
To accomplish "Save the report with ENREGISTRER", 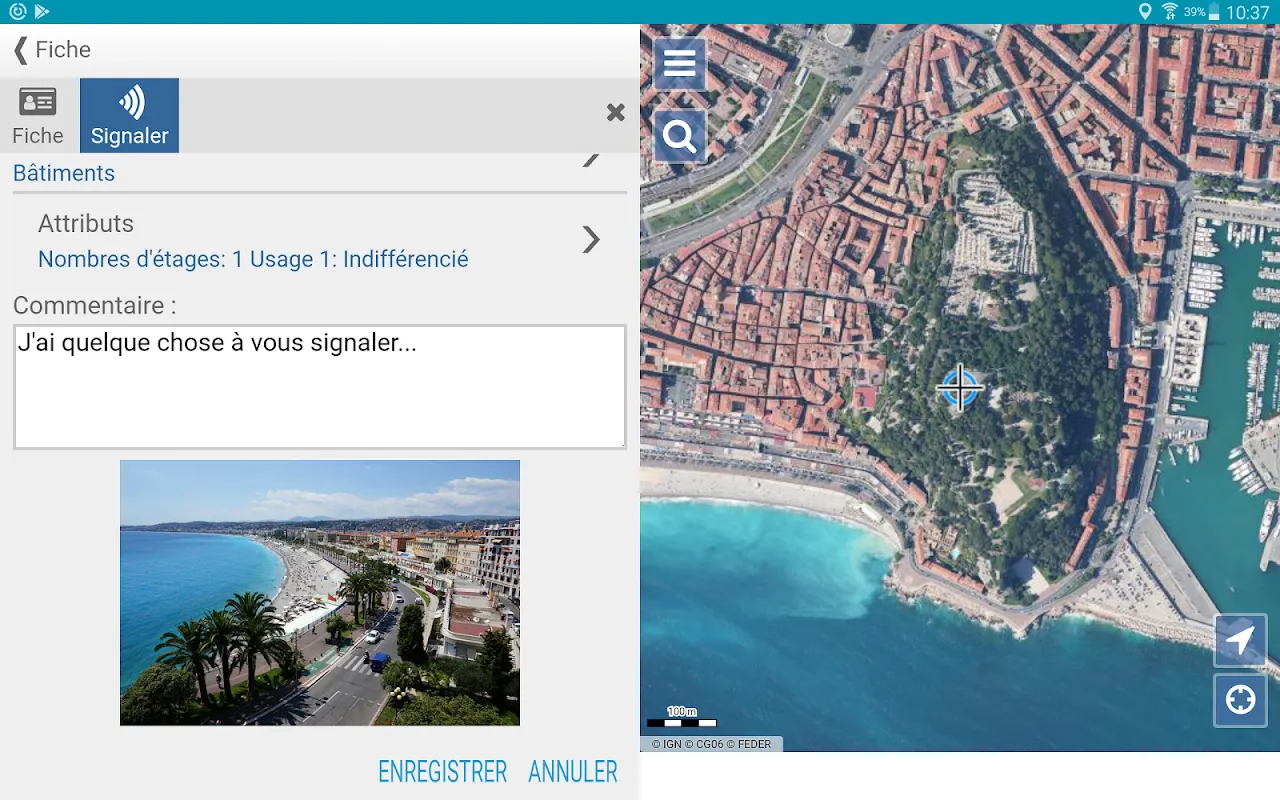I will (x=443, y=772).
